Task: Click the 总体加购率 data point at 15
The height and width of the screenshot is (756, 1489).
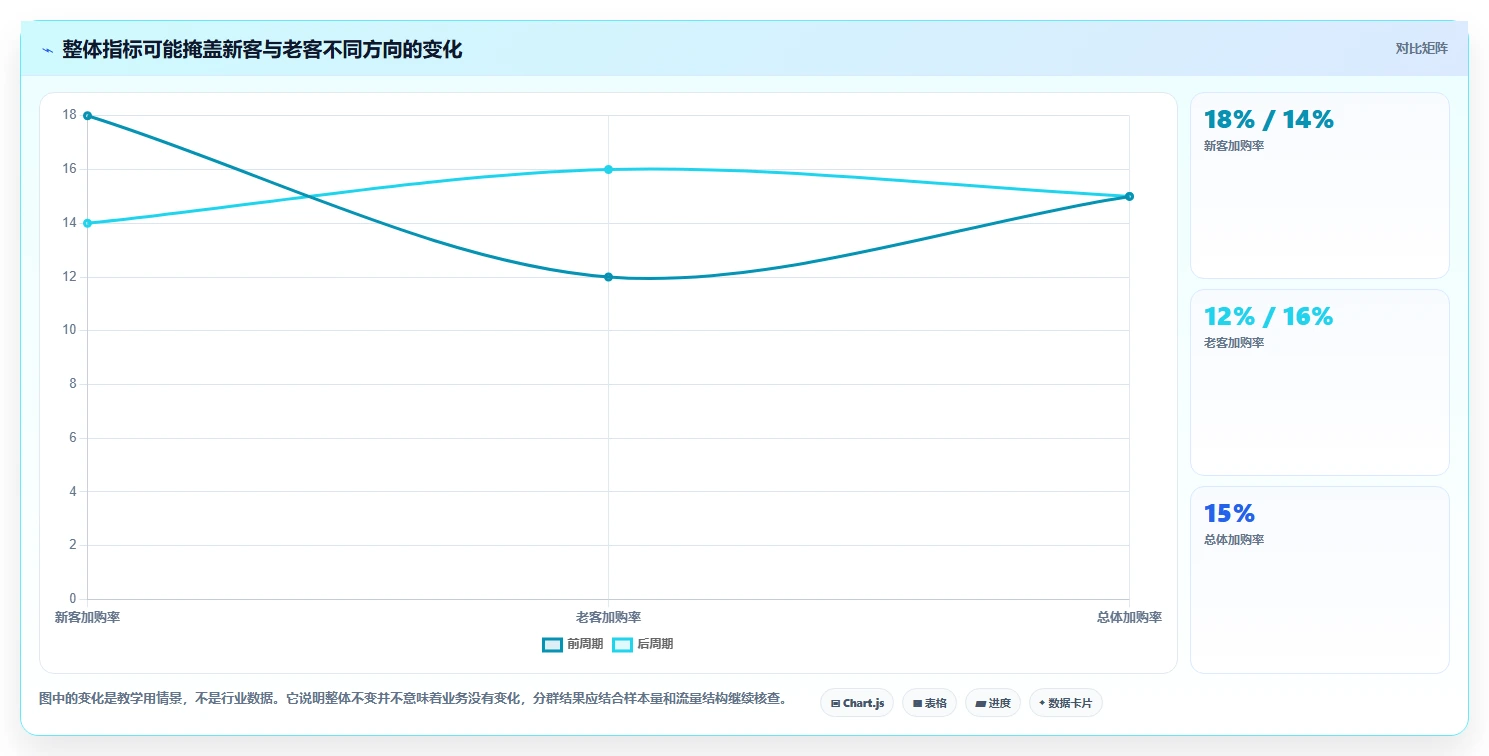Action: click(1129, 196)
